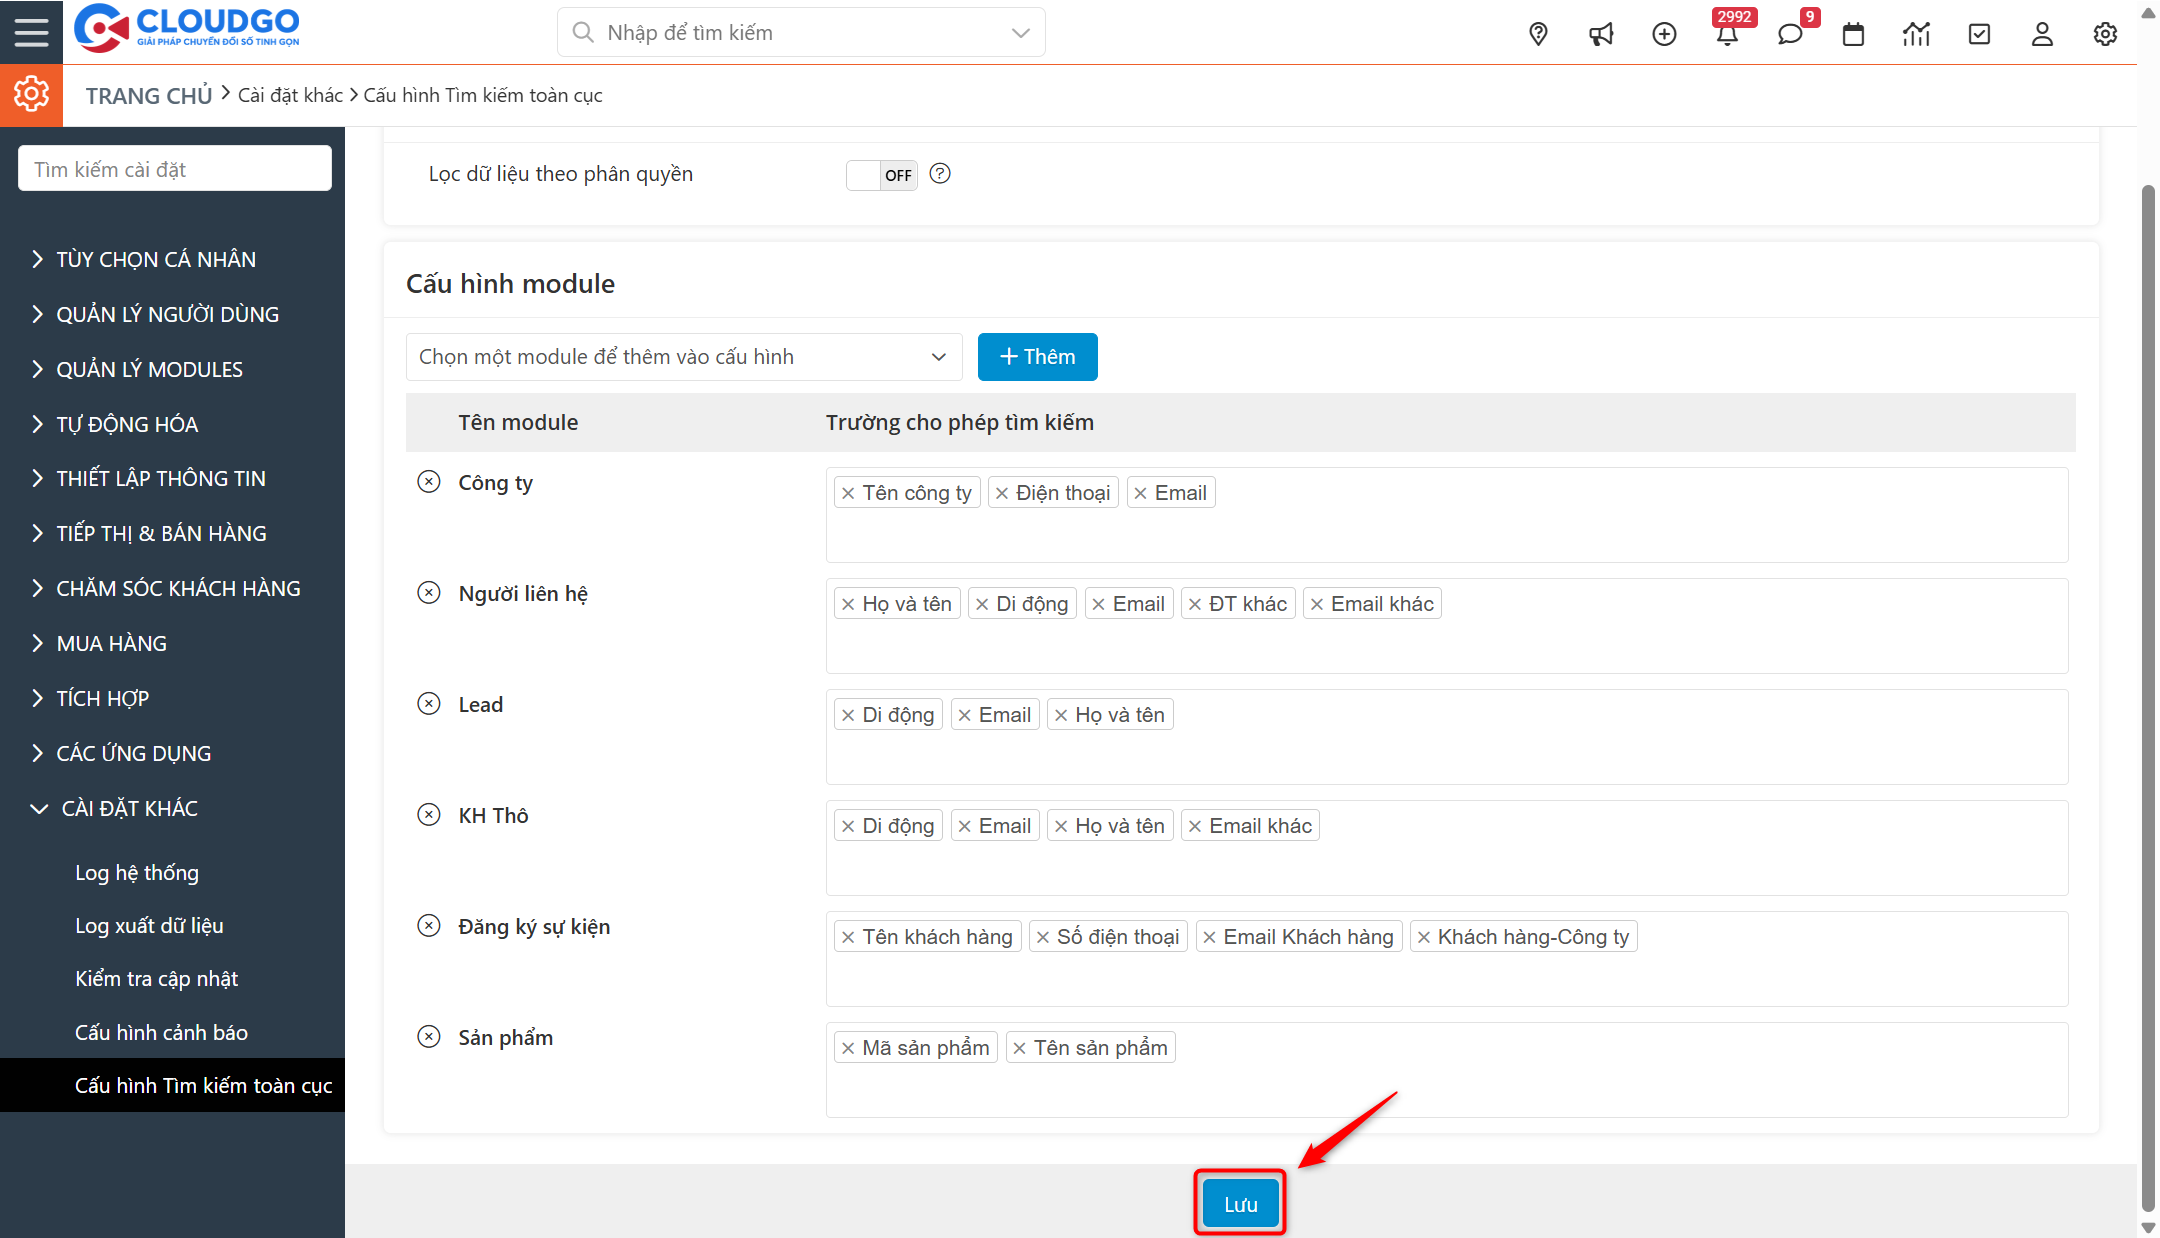Screen dimensions: 2160x1238
Task: Expand the QUẢN LÝ NGƯỜI DÙNG section
Action: point(167,314)
